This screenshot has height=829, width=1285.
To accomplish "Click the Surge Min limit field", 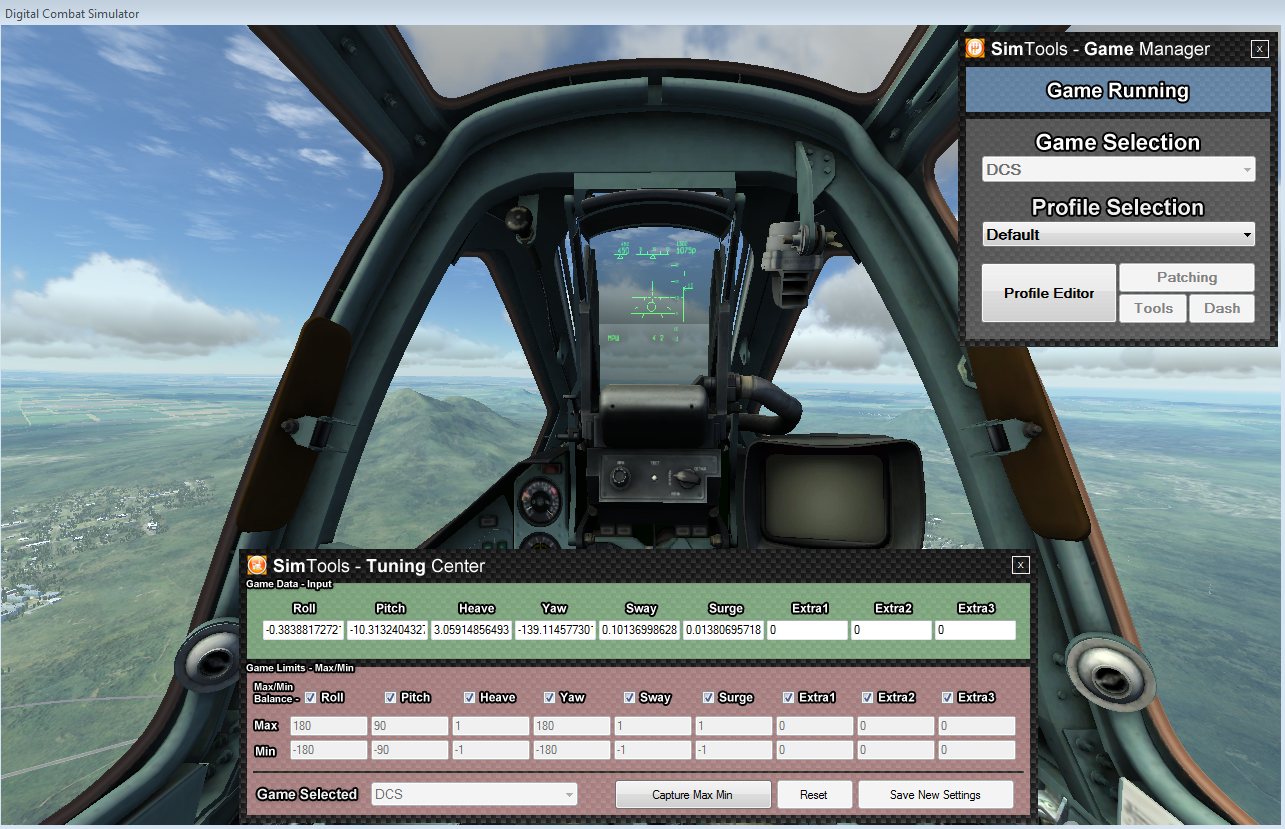I will (733, 750).
